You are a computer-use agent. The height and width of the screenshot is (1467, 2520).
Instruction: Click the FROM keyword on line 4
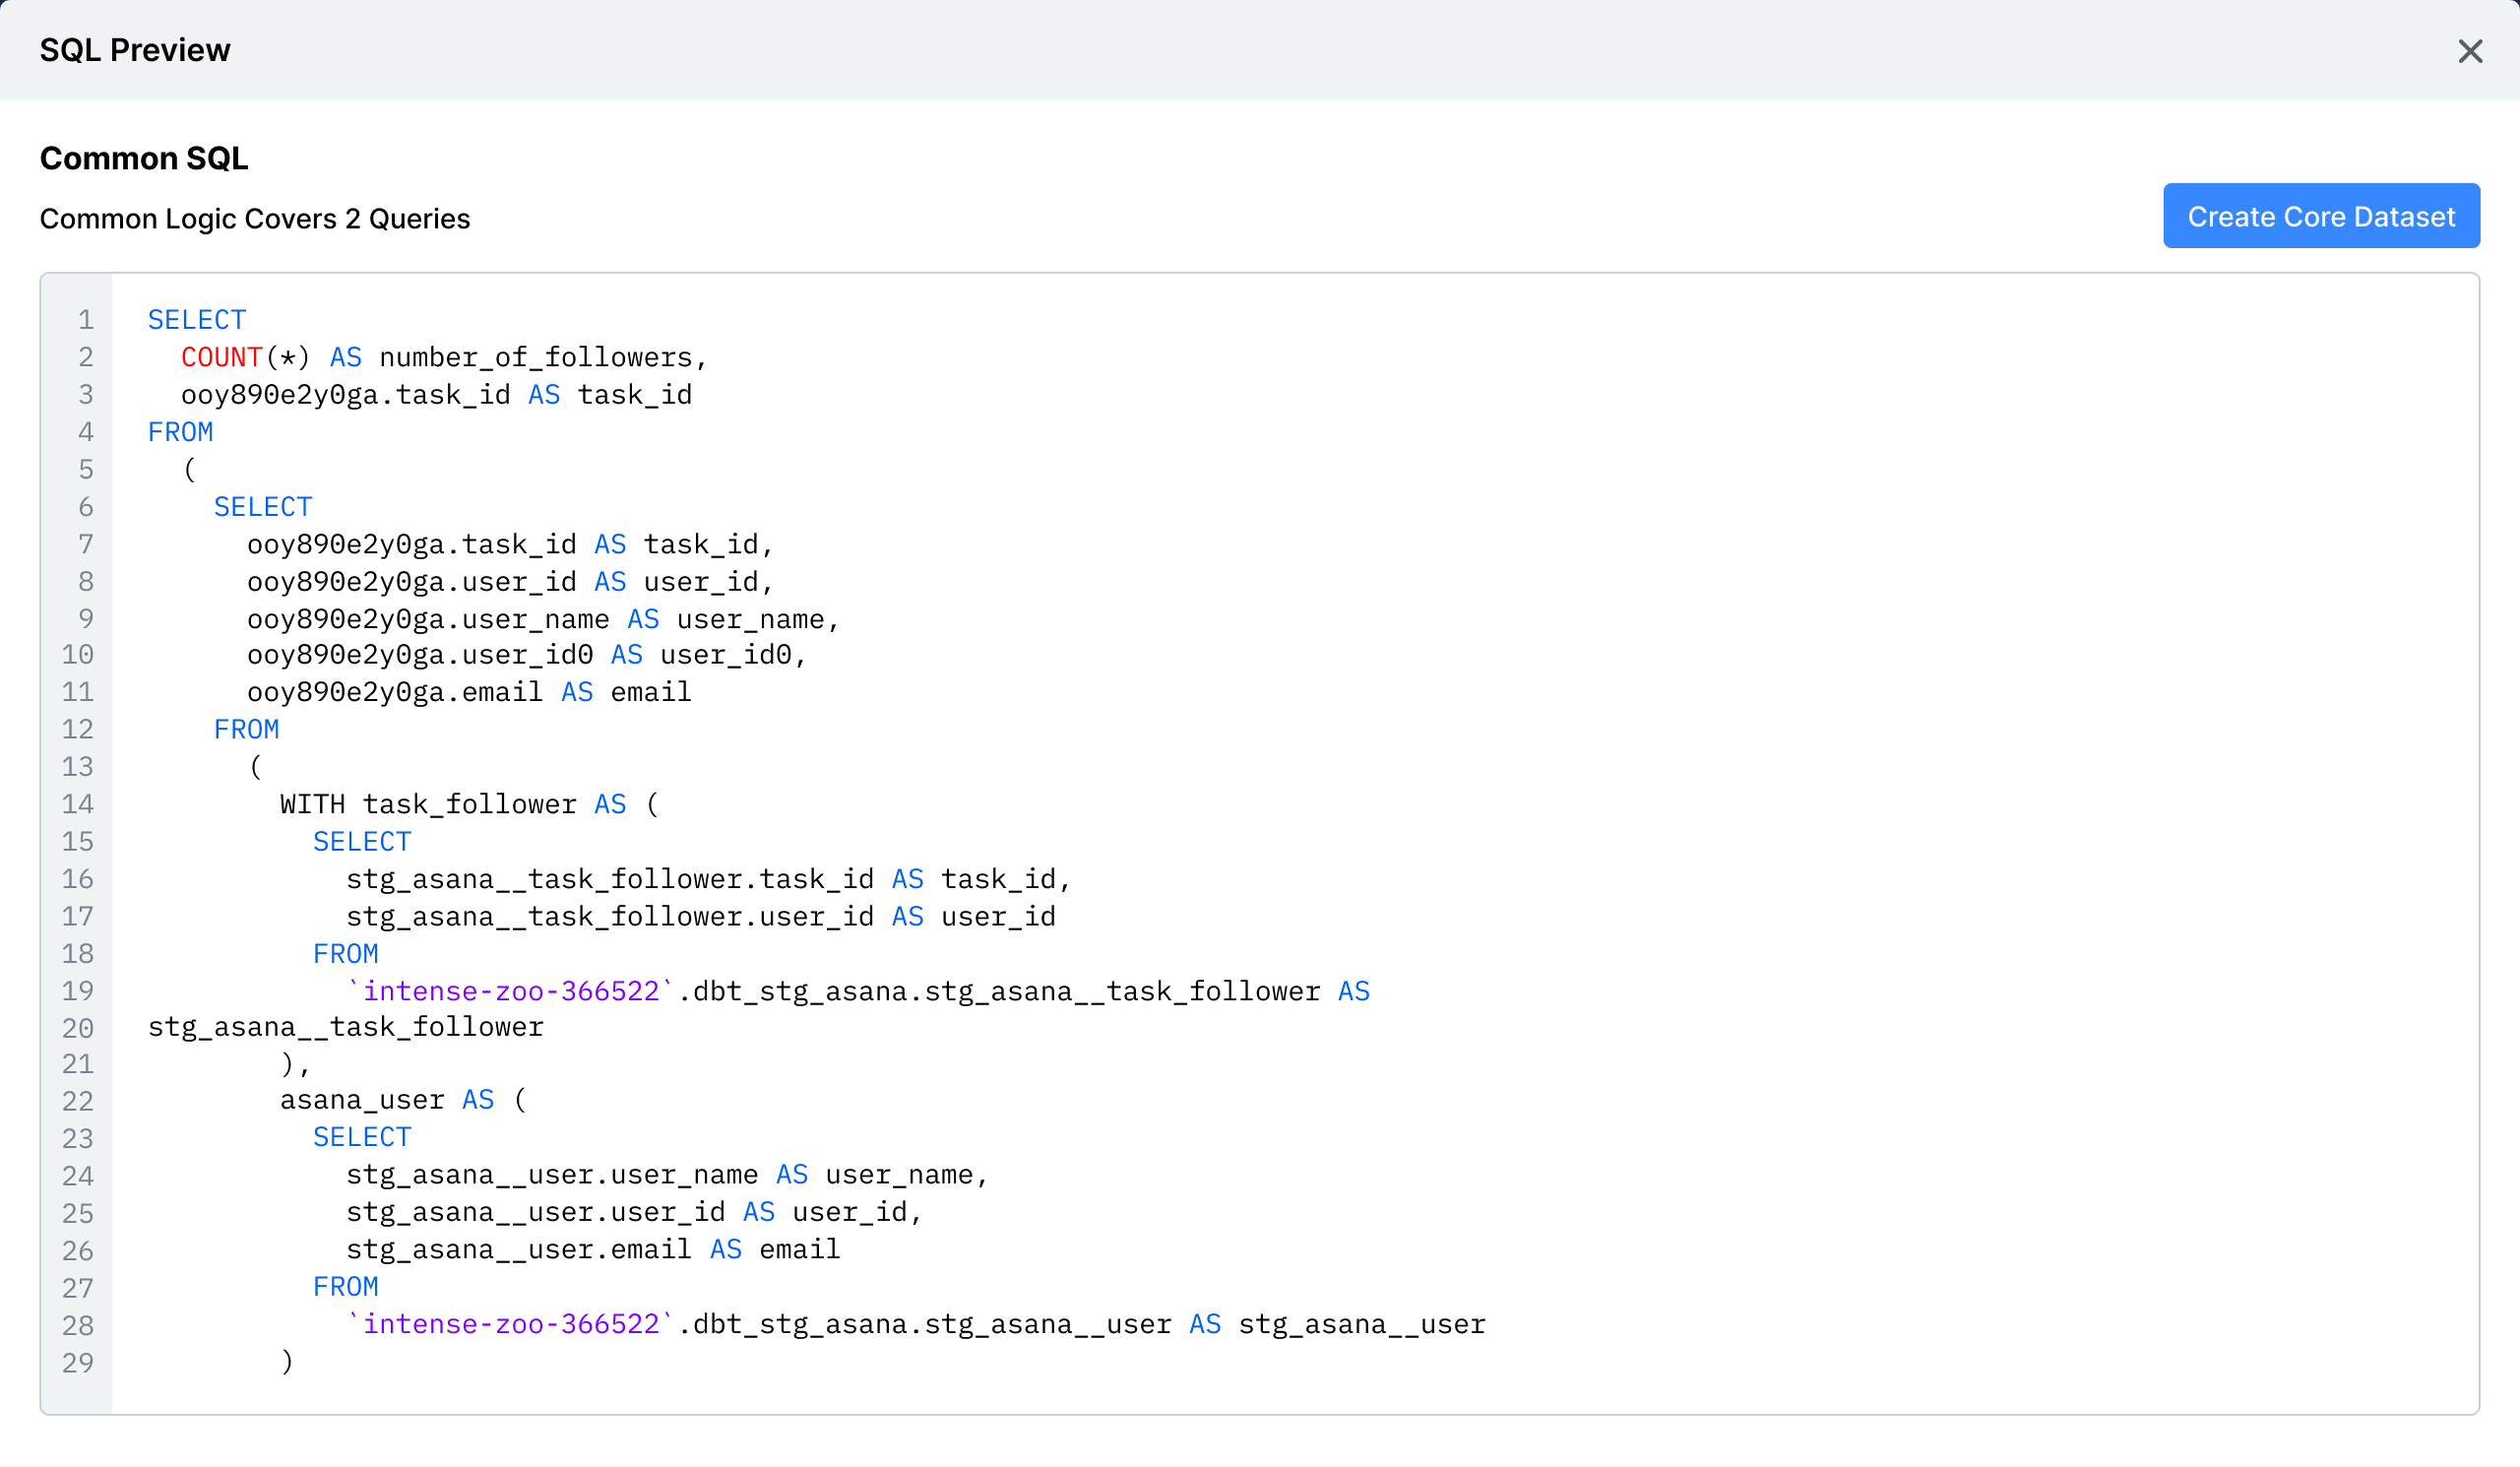point(181,432)
